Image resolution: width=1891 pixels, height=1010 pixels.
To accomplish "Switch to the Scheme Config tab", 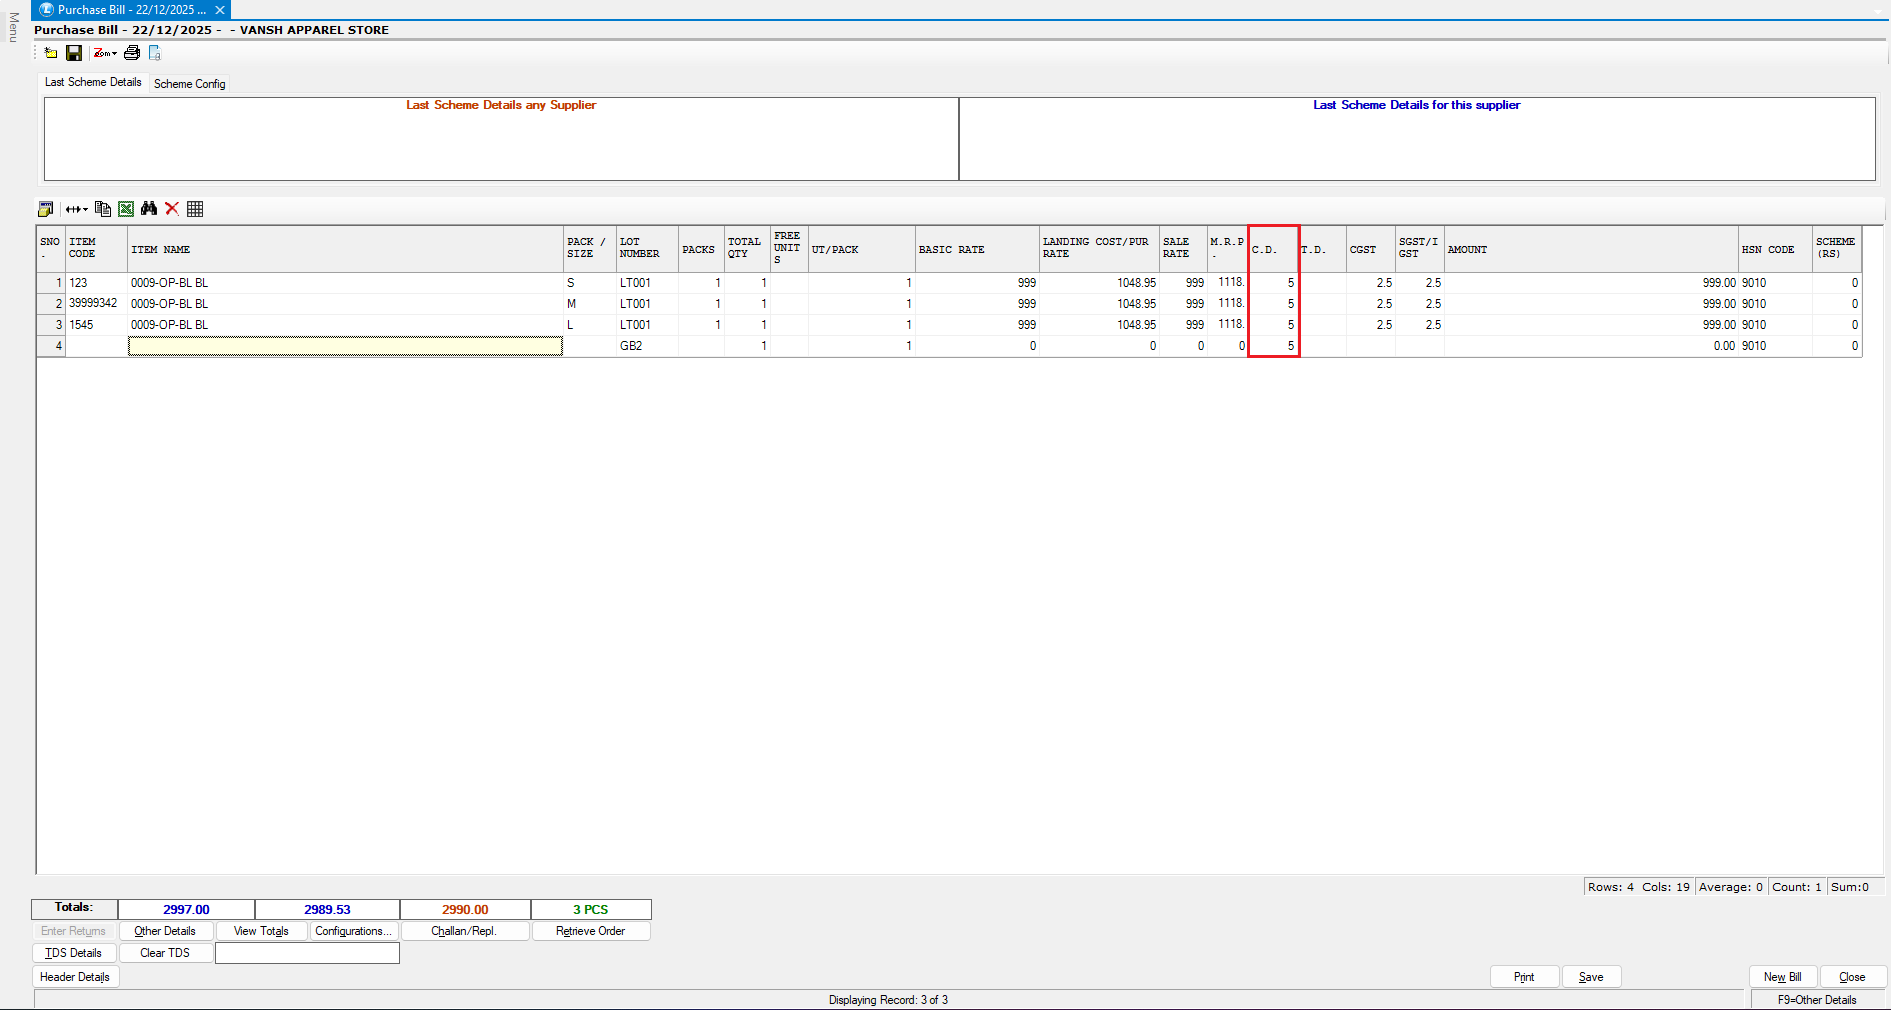I will 189,84.
